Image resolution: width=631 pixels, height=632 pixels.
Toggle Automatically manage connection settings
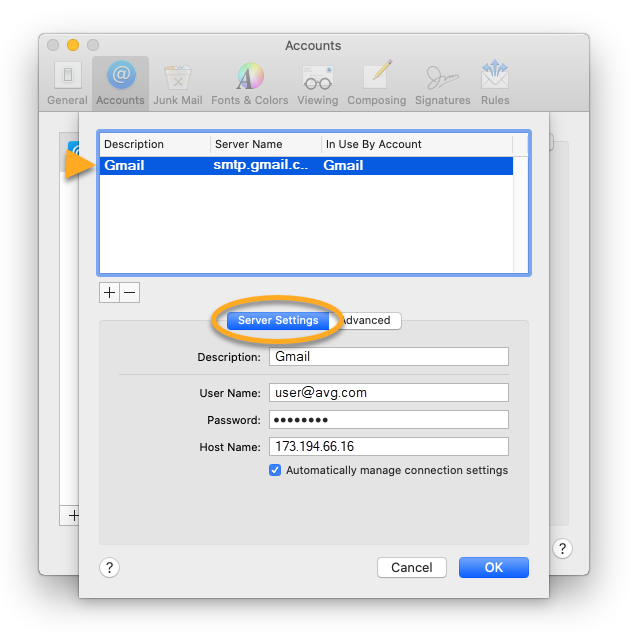pos(275,470)
